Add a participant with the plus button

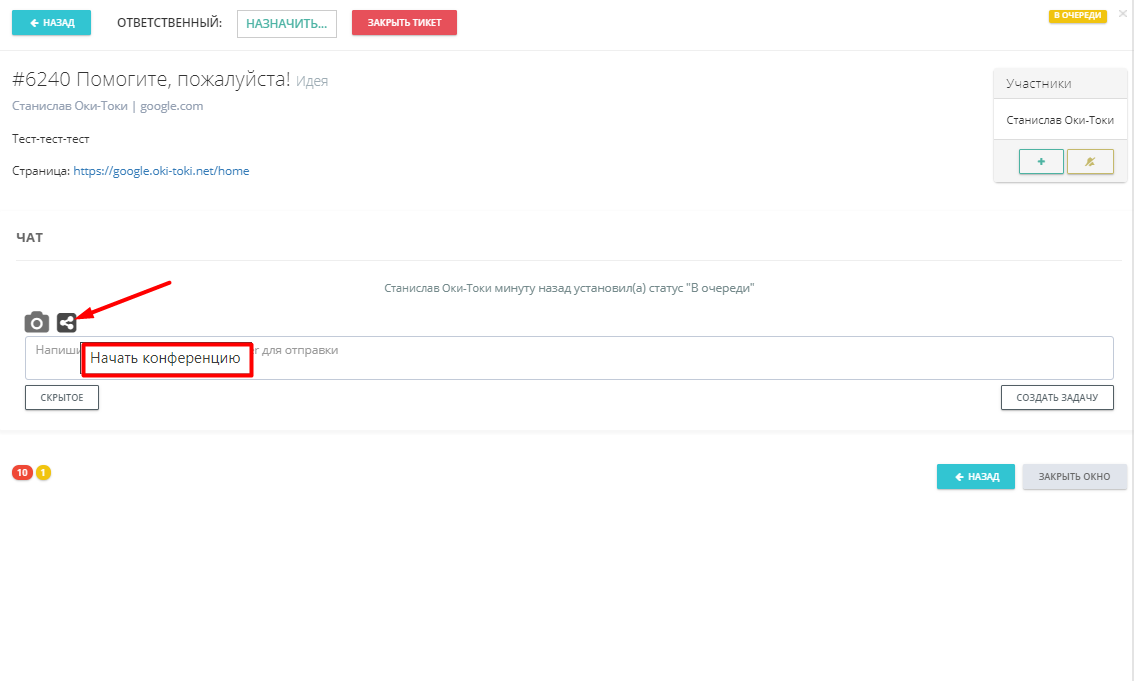point(1040,162)
